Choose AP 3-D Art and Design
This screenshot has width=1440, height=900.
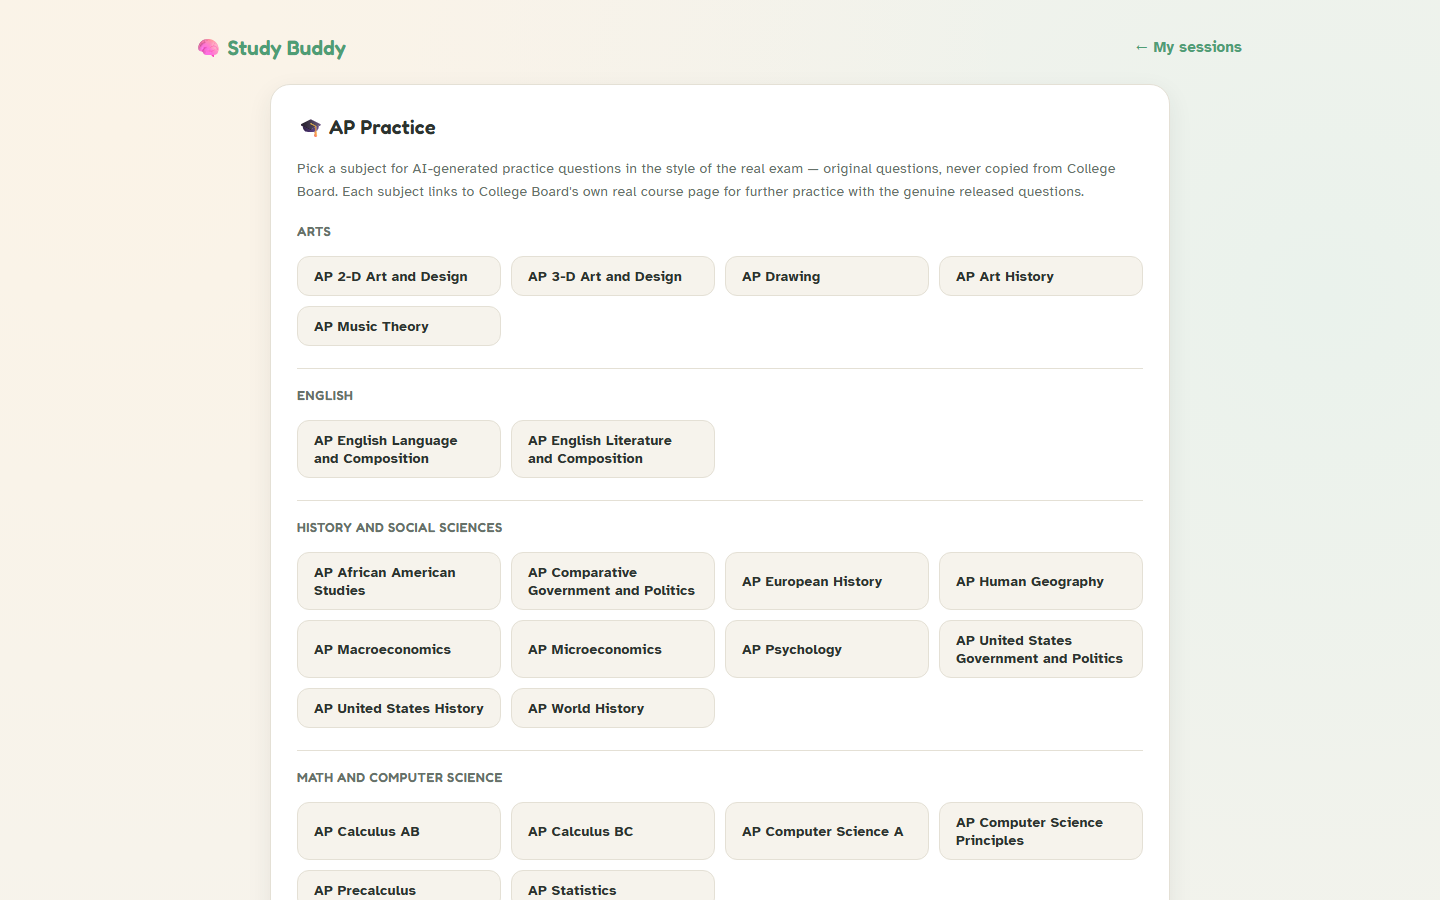(613, 276)
